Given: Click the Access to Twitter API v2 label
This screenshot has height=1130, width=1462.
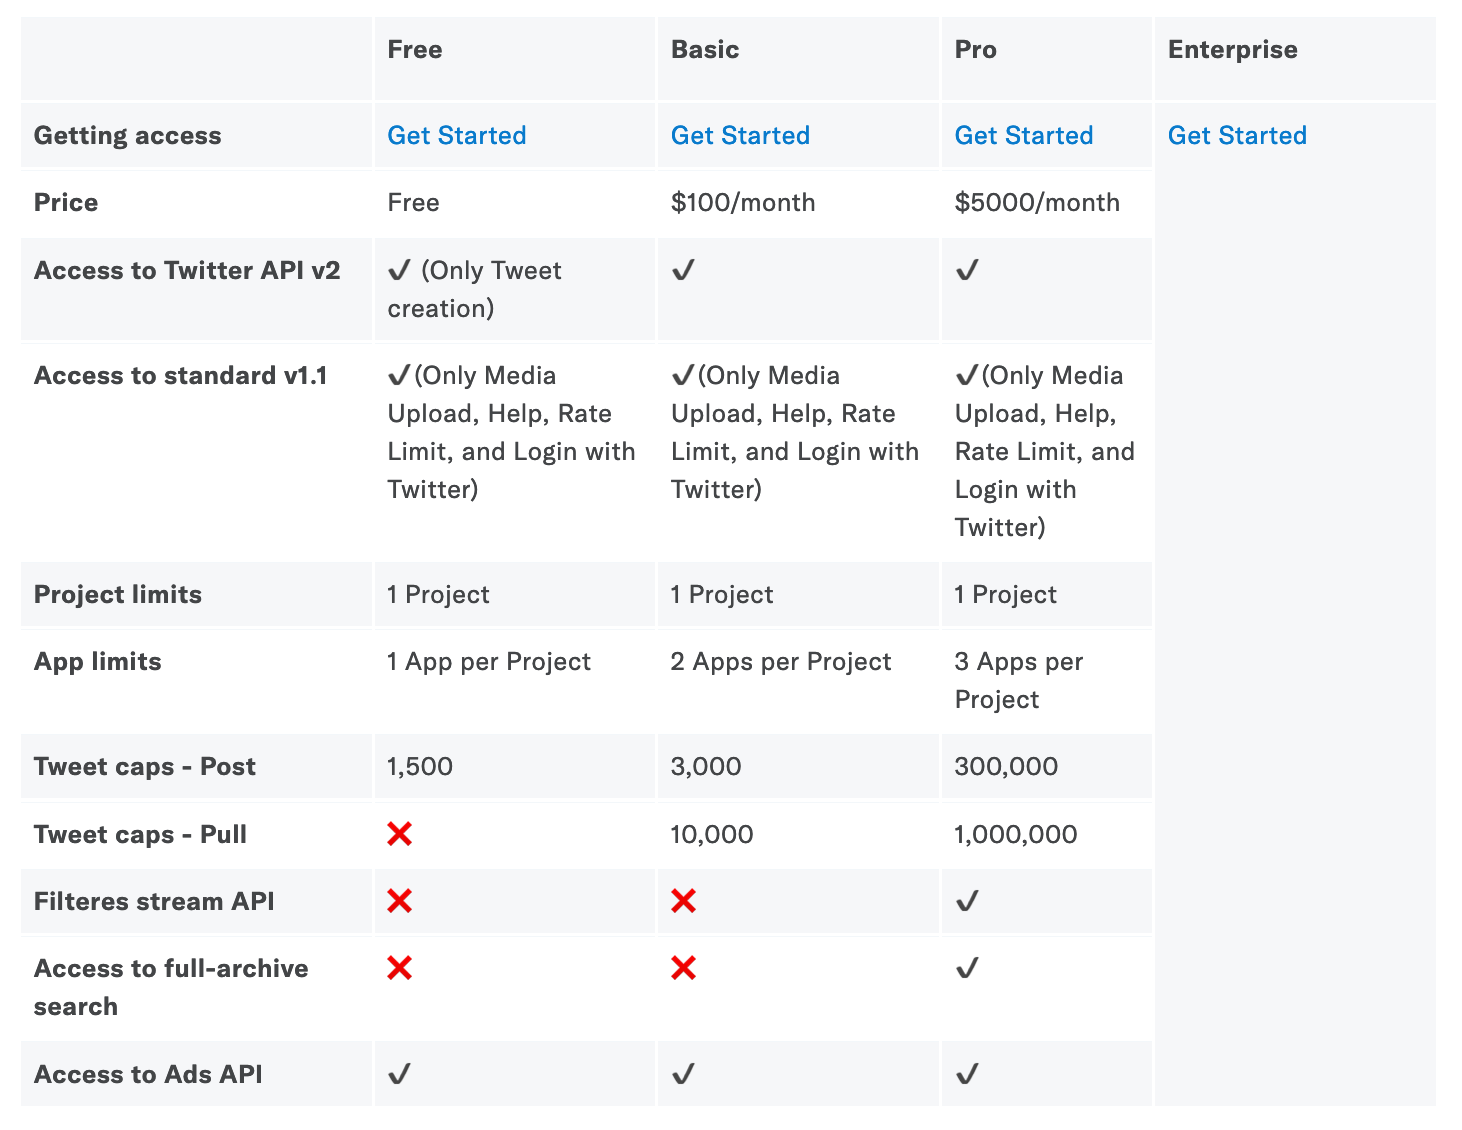Looking at the screenshot, I should click(x=187, y=270).
